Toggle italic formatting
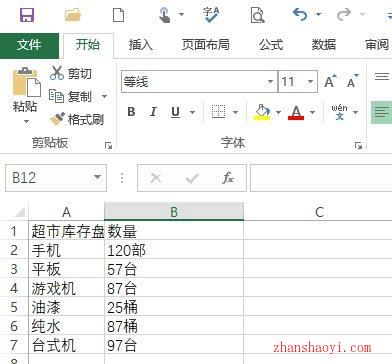The height and width of the screenshot is (364, 392). coord(153,112)
